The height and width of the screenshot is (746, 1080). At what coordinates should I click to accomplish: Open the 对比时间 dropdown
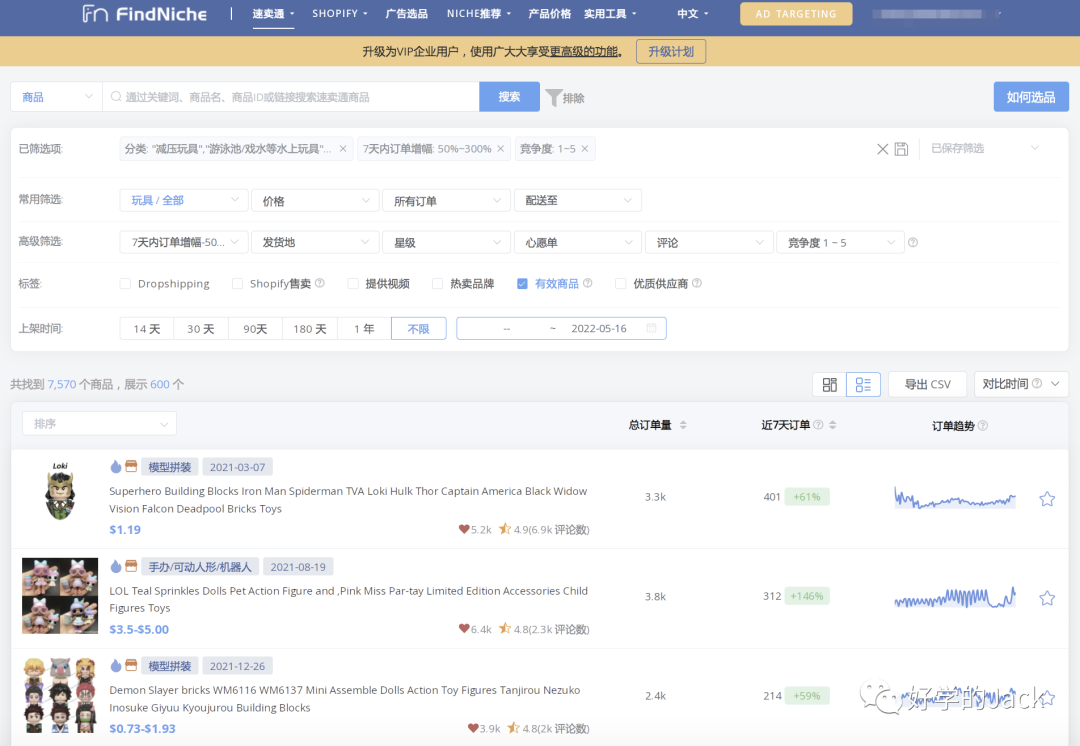(x=1021, y=384)
